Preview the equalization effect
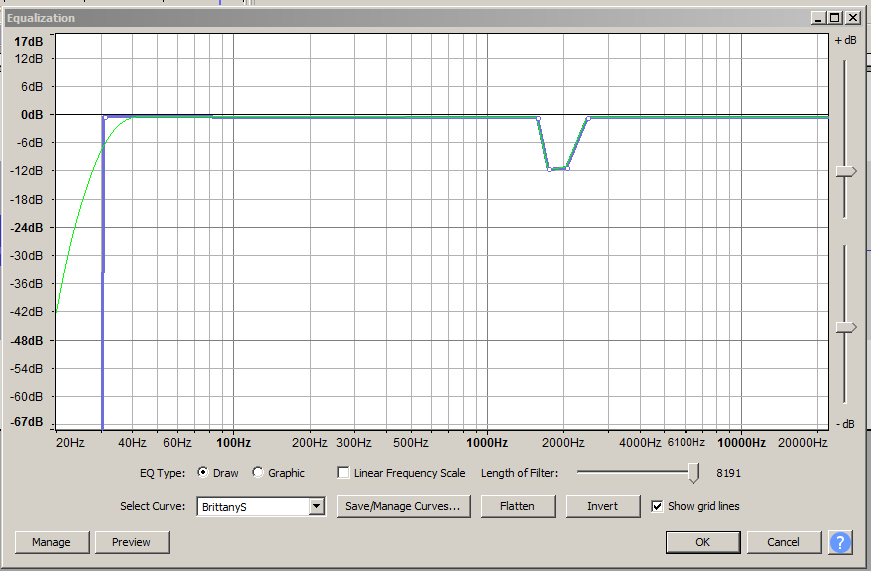The width and height of the screenshot is (871, 571). [131, 542]
